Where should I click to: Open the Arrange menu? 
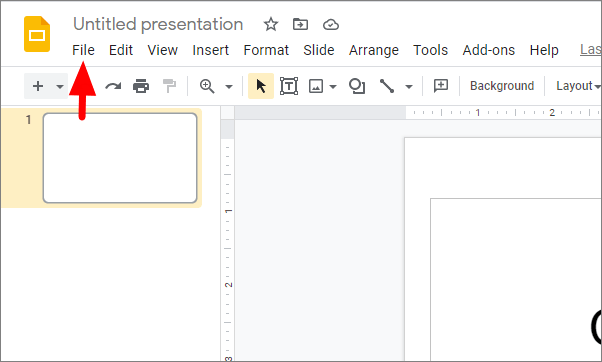click(374, 50)
